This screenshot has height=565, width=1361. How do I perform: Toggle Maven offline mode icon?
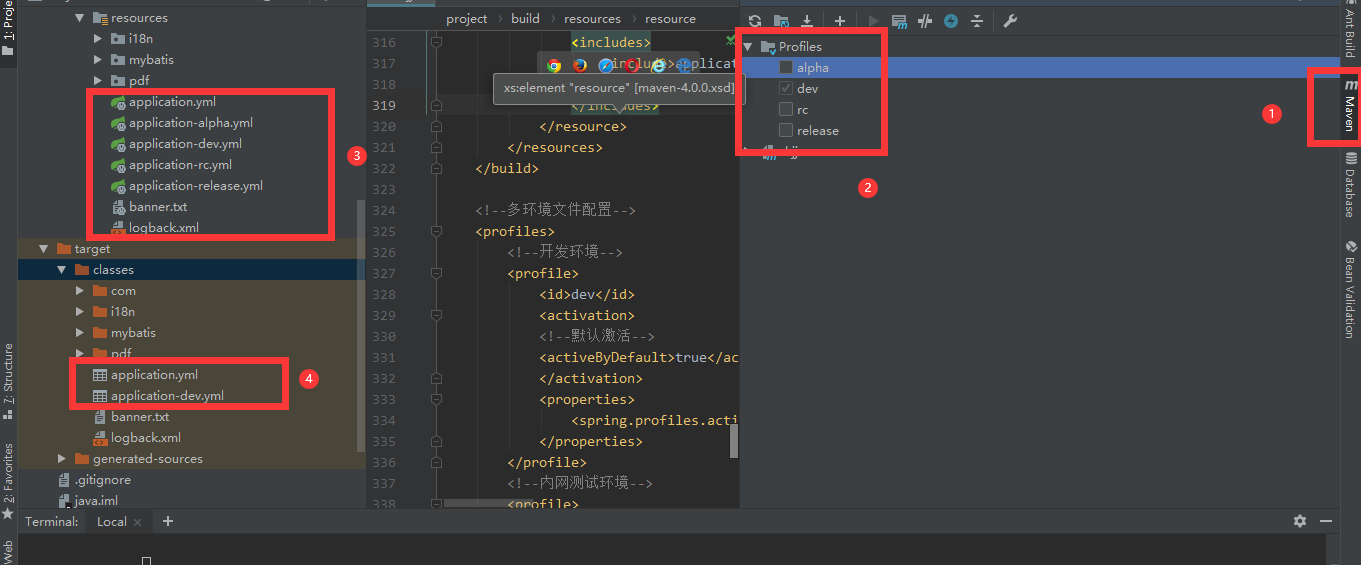(925, 21)
